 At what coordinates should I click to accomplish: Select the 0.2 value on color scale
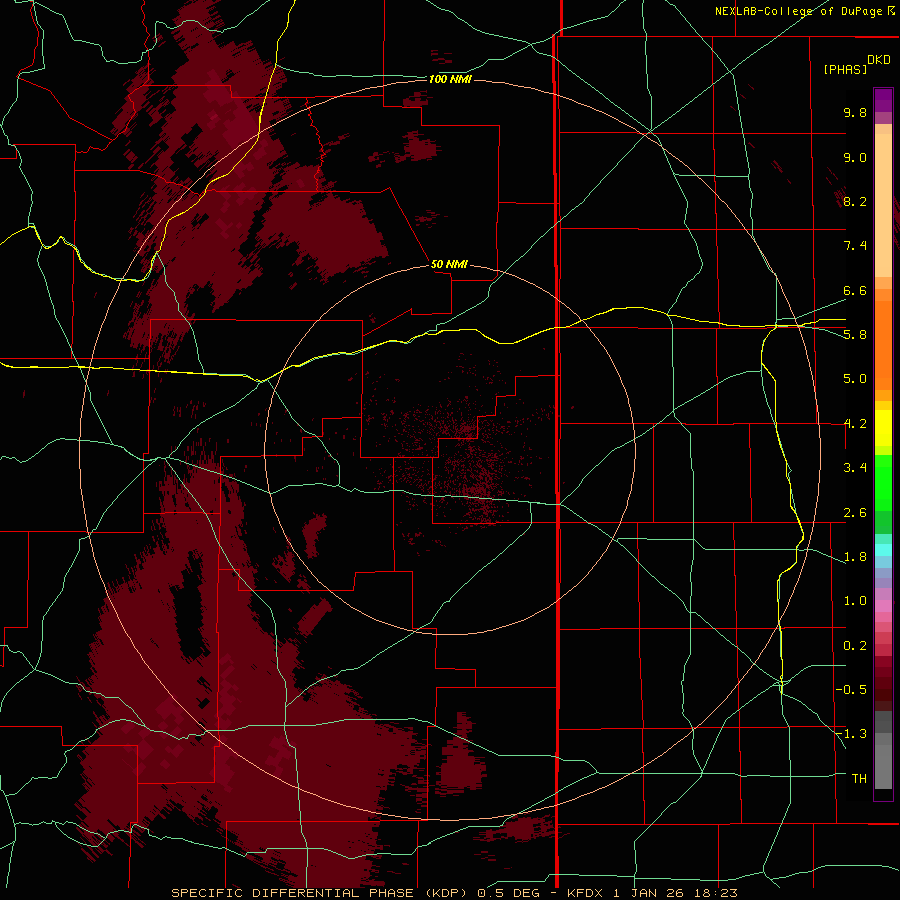[855, 646]
